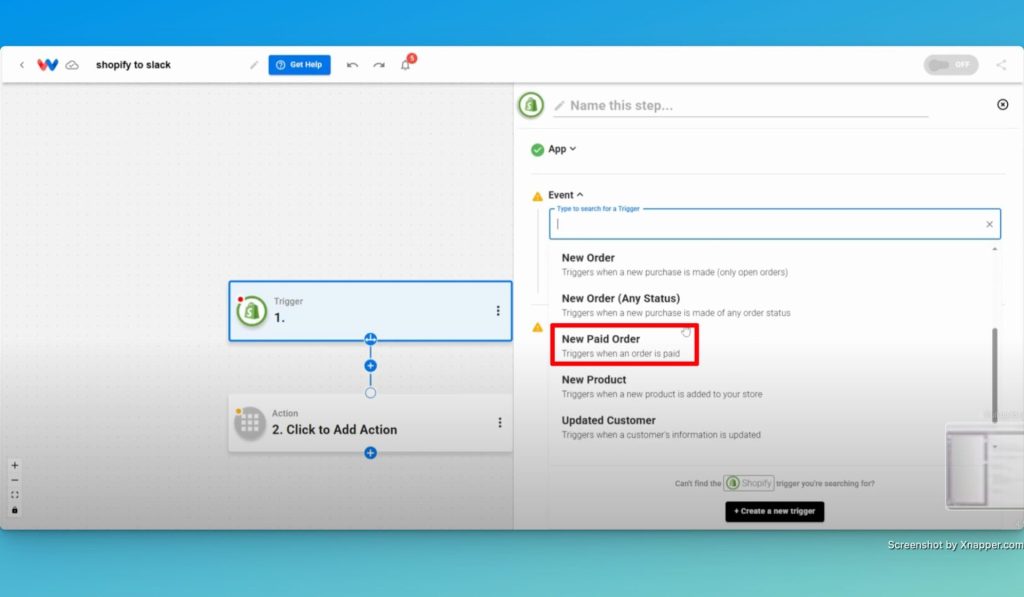Click the Shopify icon on Trigger node
The width and height of the screenshot is (1024, 597).
tap(251, 312)
